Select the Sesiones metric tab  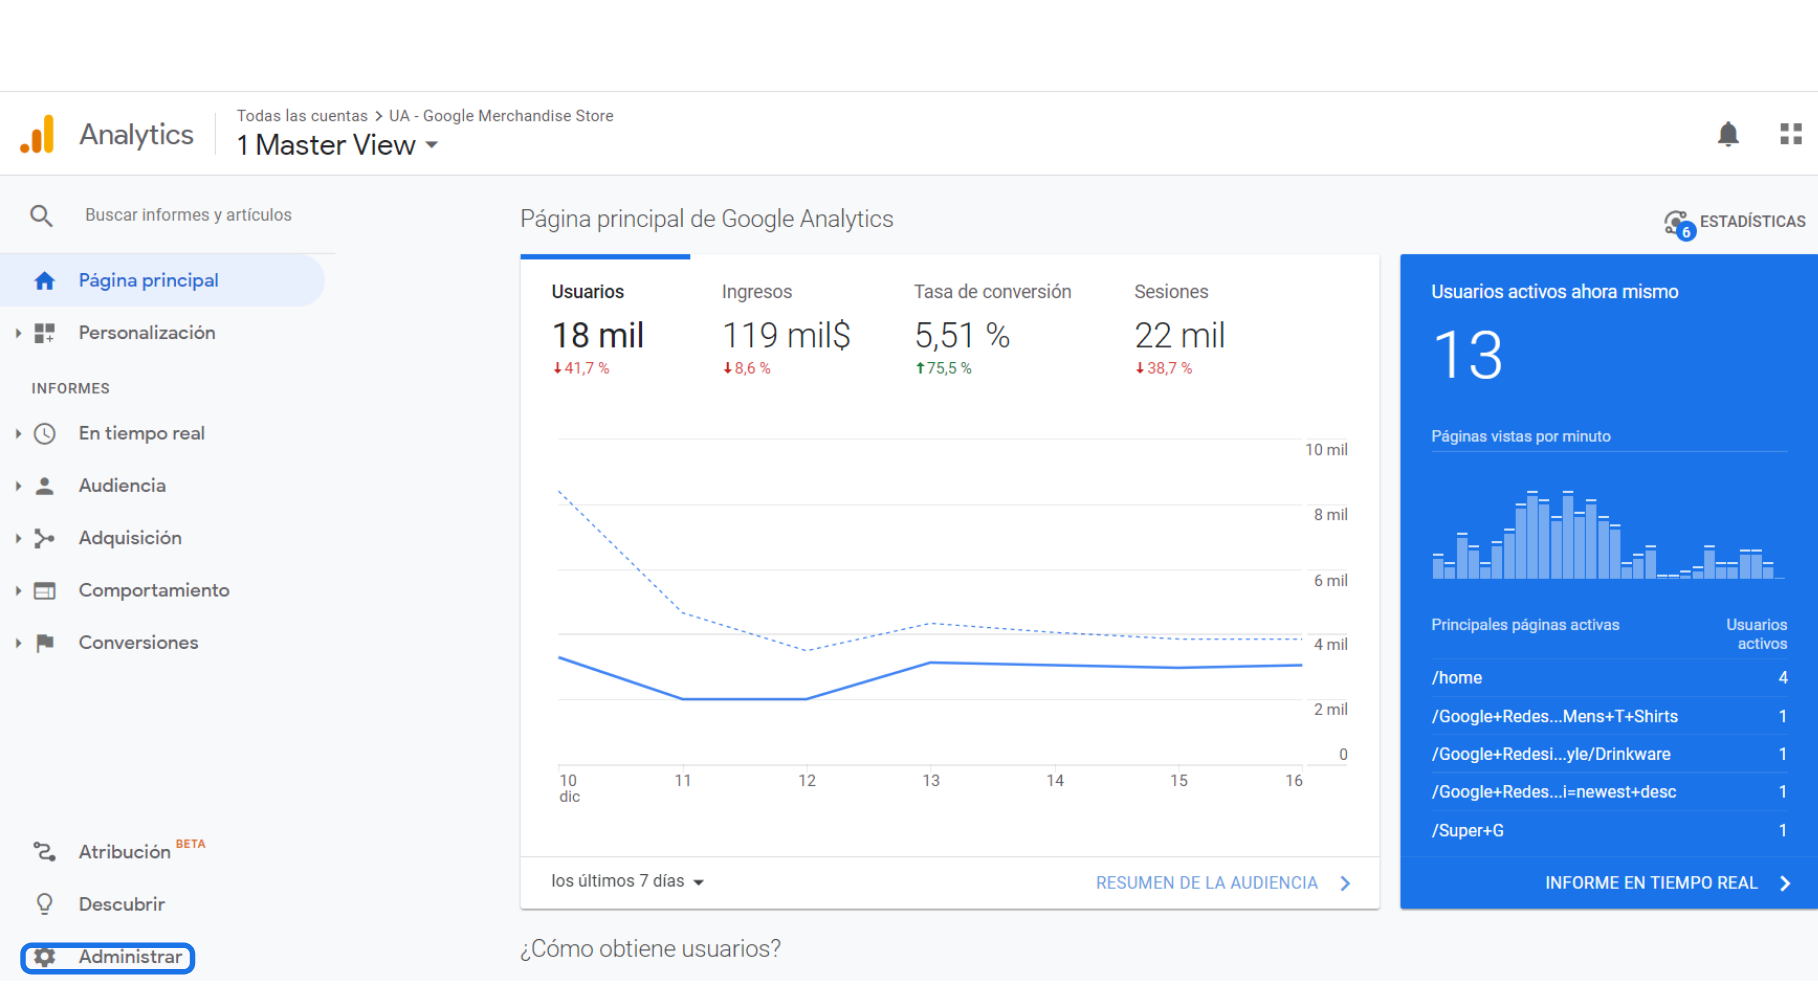(1180, 330)
